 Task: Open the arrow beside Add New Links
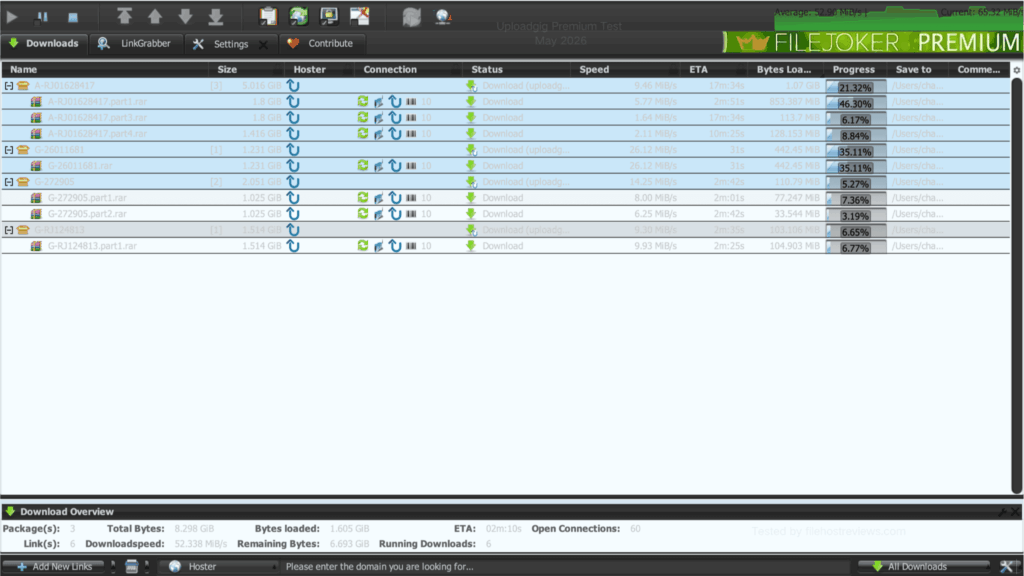[113, 566]
